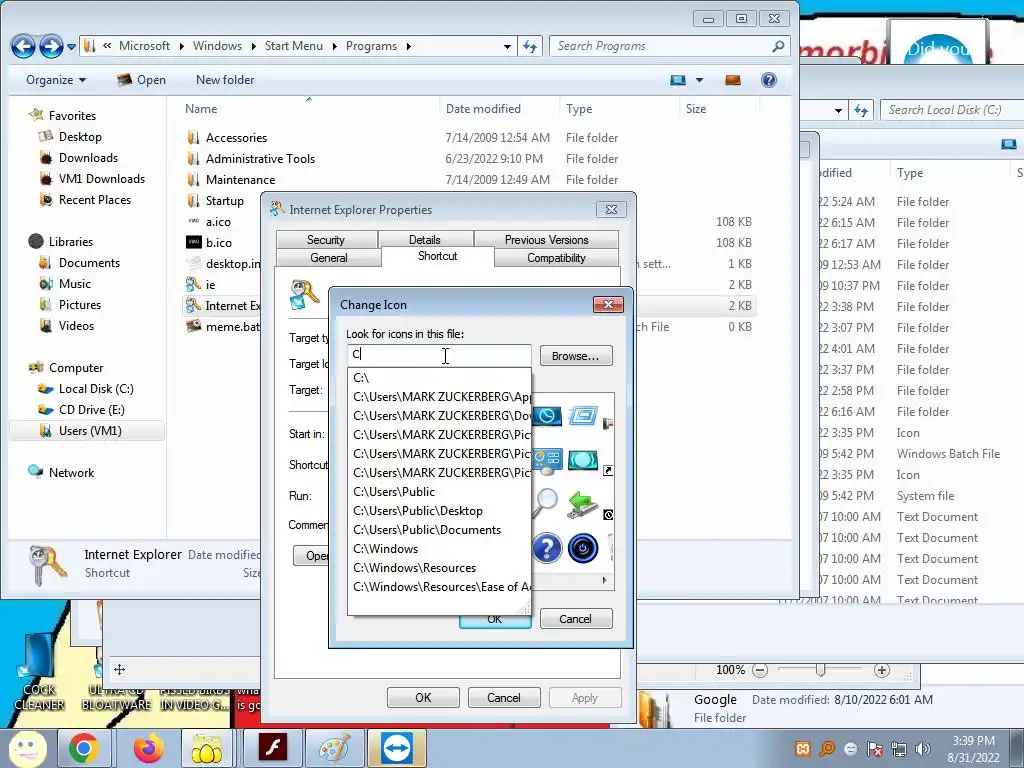Switch to the Security tab
This screenshot has height=768, width=1024.
click(326, 240)
